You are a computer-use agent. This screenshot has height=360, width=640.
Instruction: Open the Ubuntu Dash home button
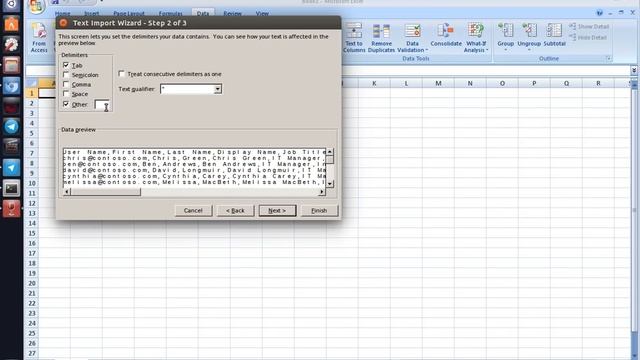coord(11,5)
